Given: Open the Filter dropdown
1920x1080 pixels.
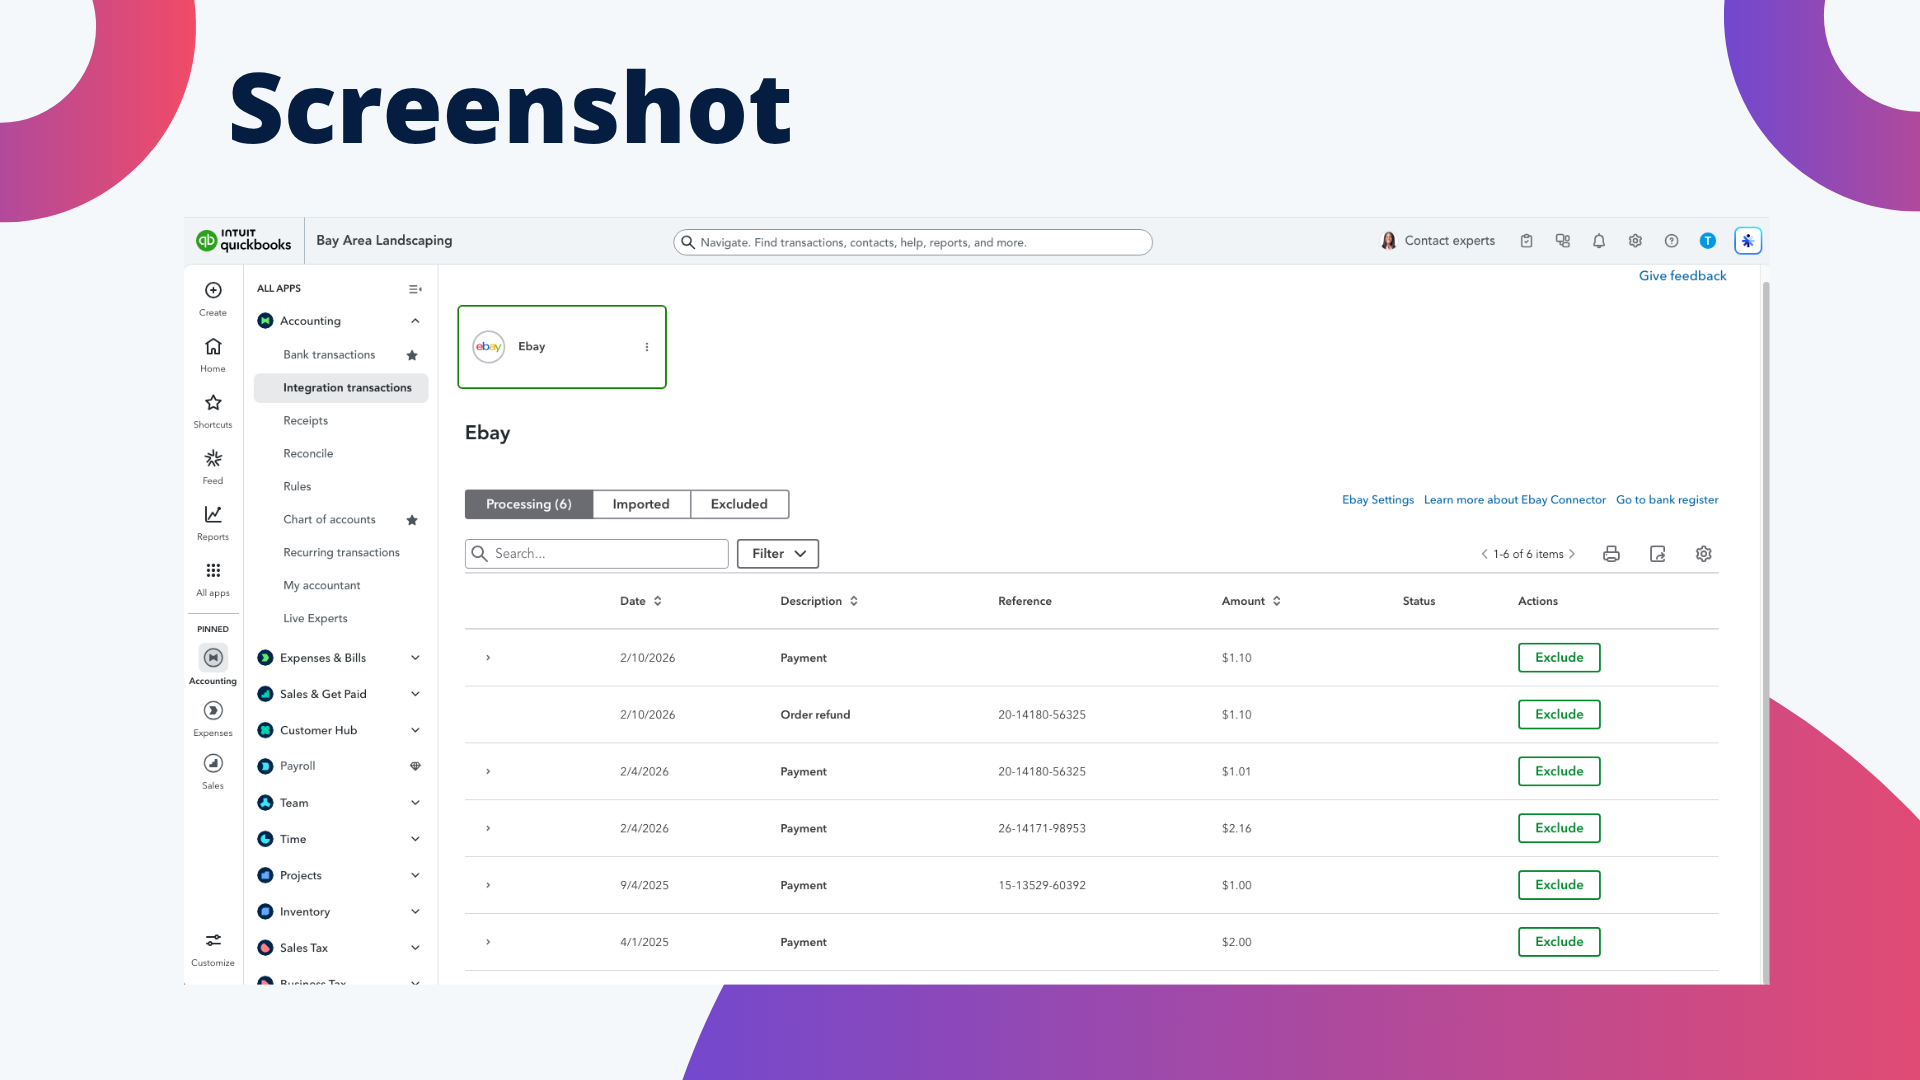Looking at the screenshot, I should tap(778, 554).
